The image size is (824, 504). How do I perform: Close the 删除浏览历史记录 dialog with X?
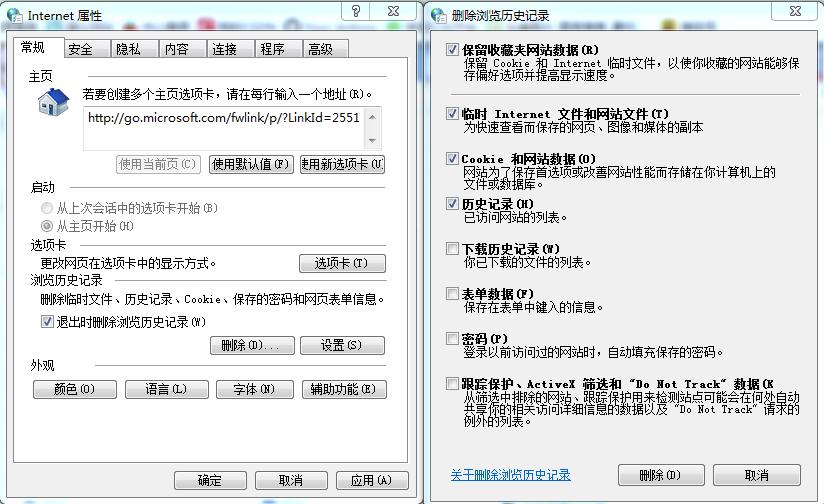tap(795, 11)
